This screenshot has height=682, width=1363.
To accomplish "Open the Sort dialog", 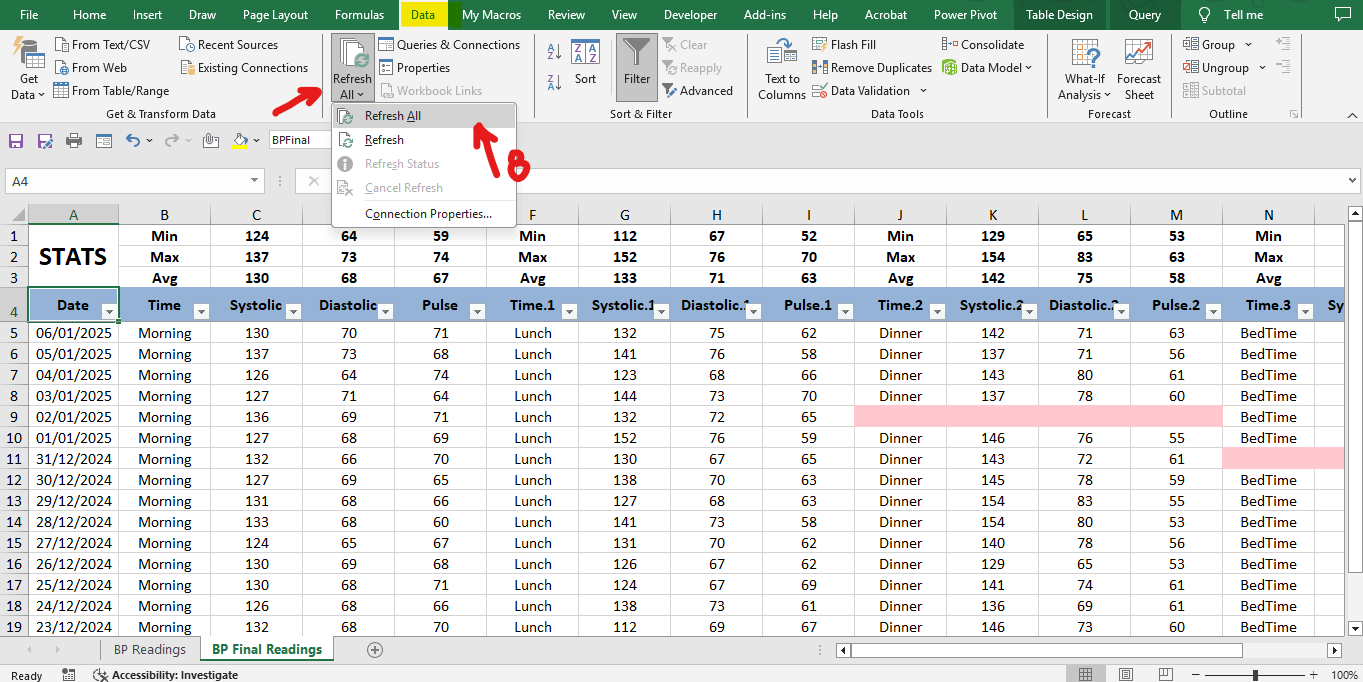I will (x=585, y=63).
